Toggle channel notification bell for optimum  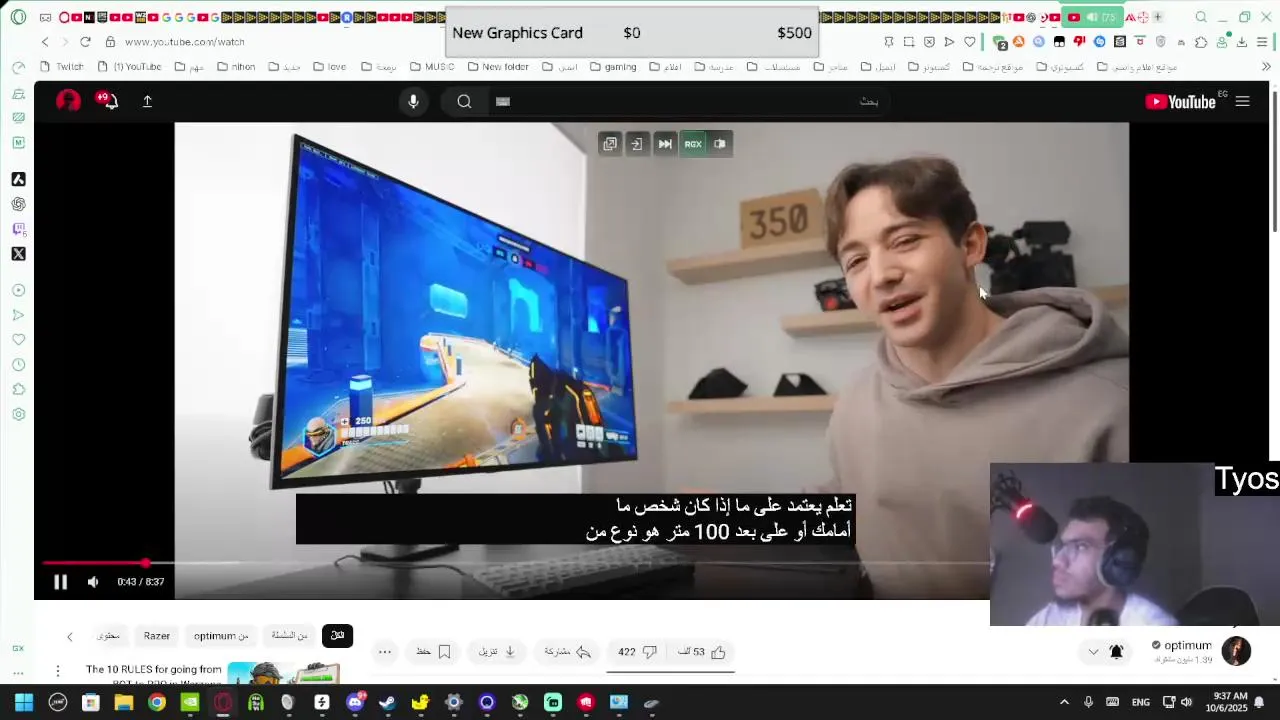click(1116, 652)
